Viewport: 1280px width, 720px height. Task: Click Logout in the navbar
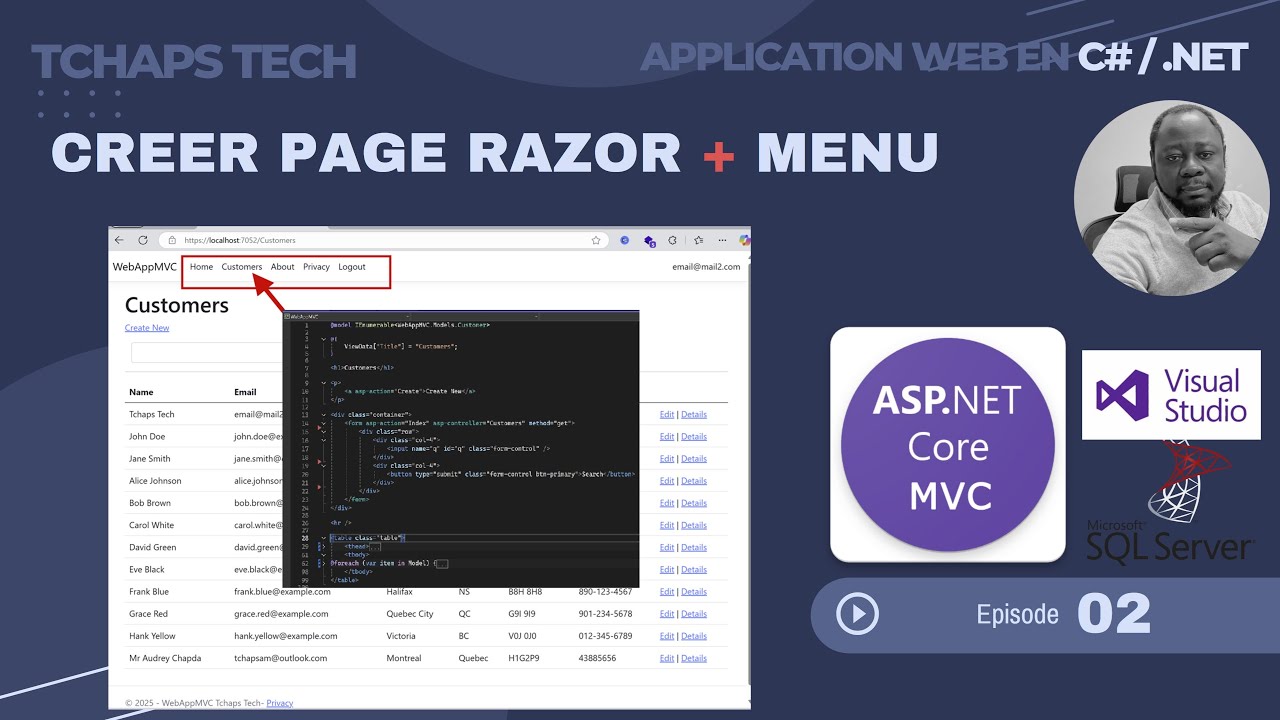point(352,267)
